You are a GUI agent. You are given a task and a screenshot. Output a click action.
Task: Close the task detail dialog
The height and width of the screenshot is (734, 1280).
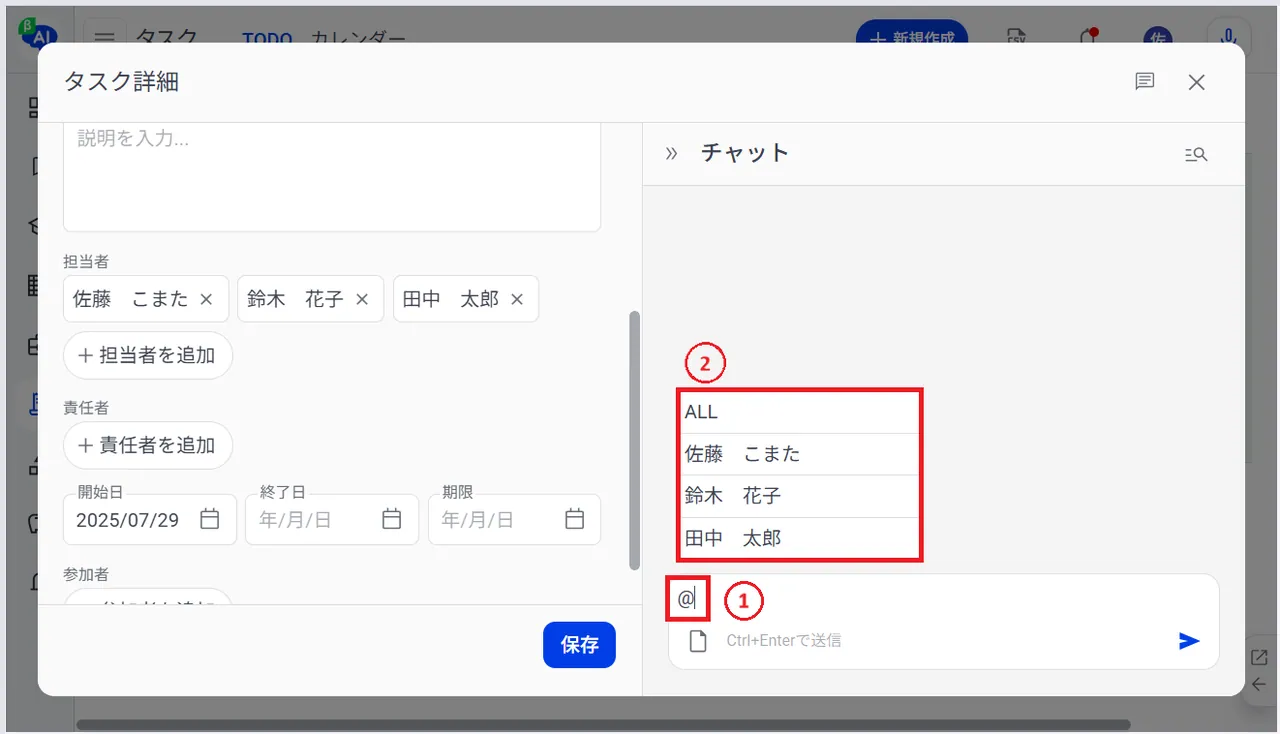point(1196,82)
